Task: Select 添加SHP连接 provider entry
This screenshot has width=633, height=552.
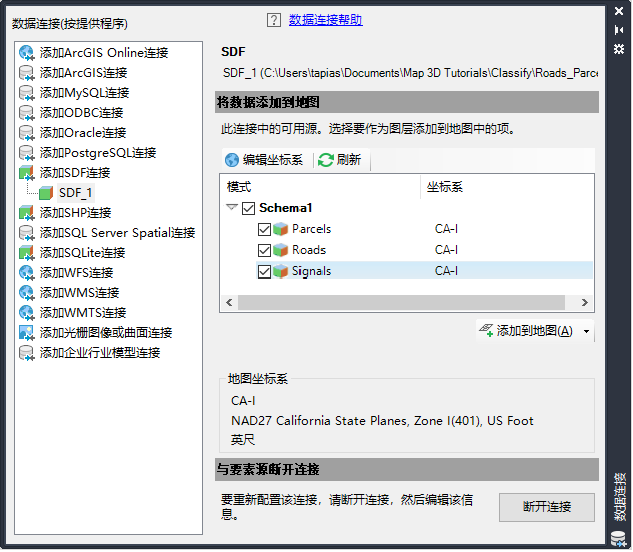Action: coord(75,213)
